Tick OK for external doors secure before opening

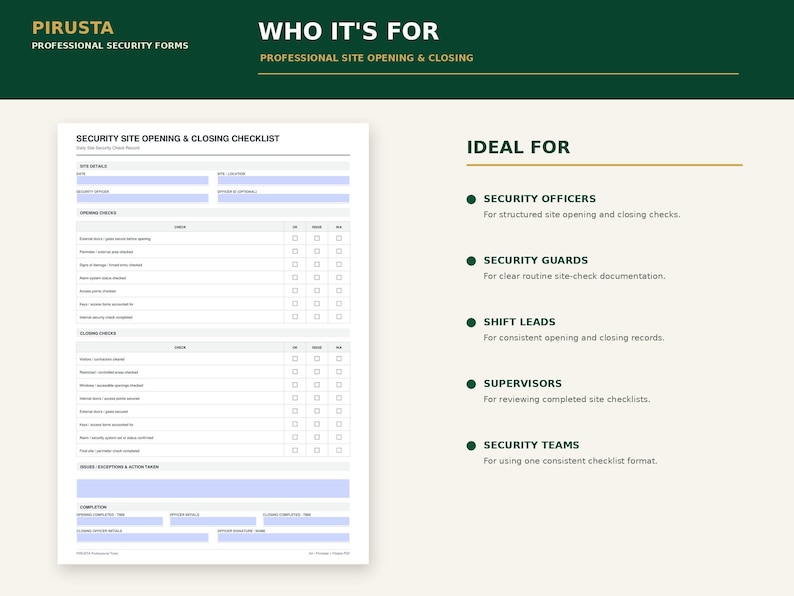click(295, 238)
